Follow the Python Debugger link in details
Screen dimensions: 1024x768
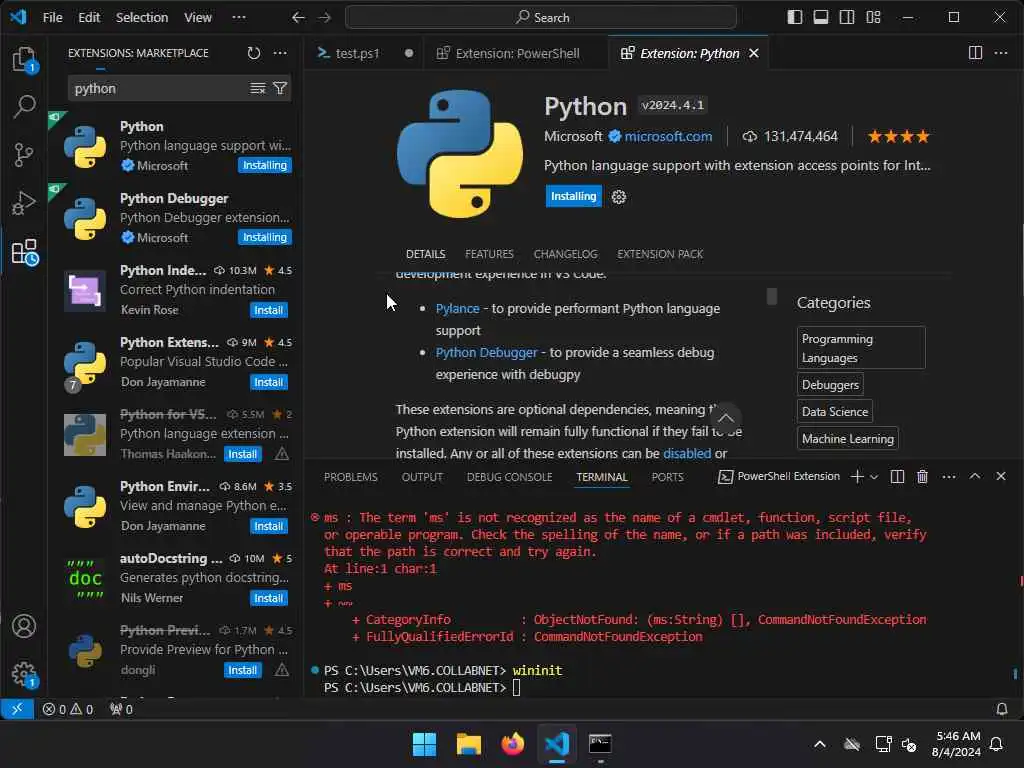486,353
